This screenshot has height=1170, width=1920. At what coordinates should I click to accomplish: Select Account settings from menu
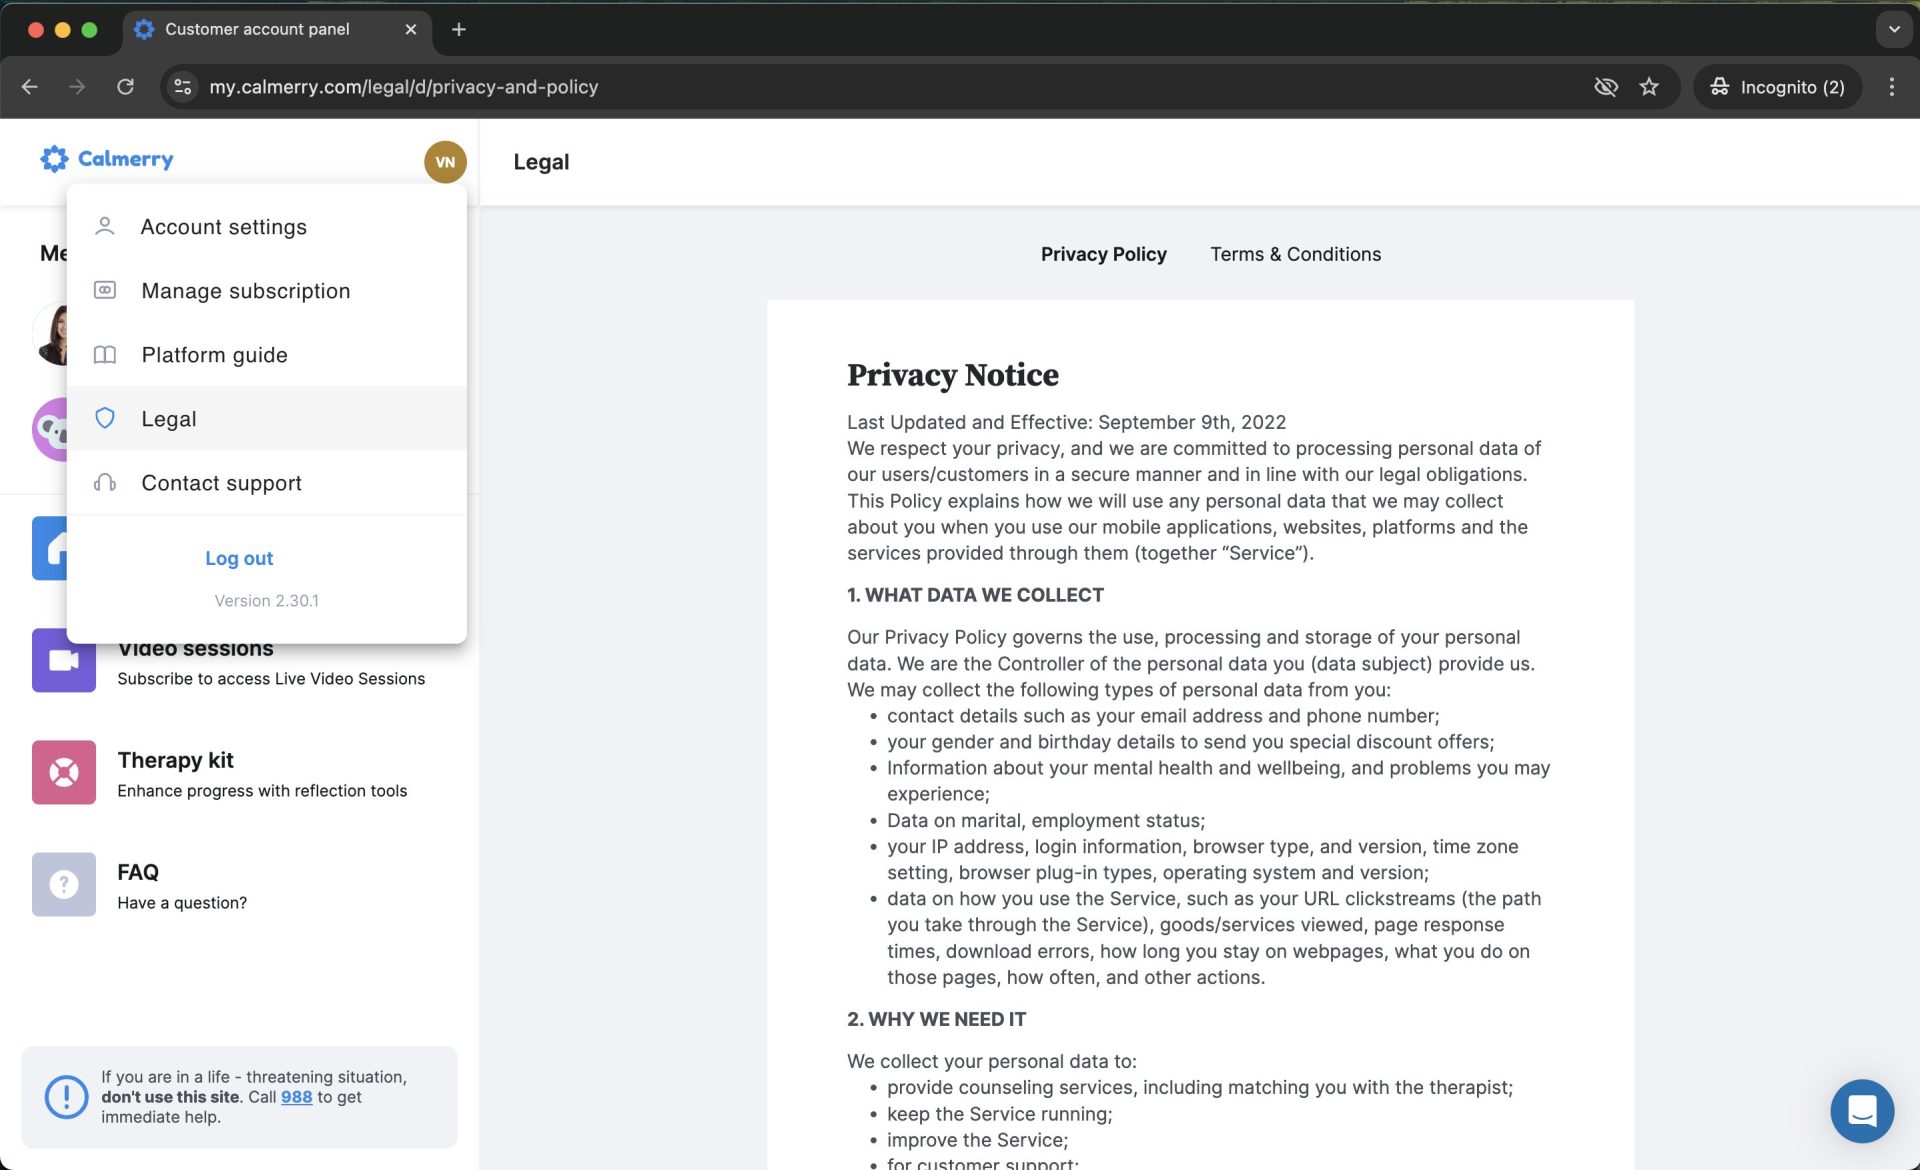pos(224,227)
